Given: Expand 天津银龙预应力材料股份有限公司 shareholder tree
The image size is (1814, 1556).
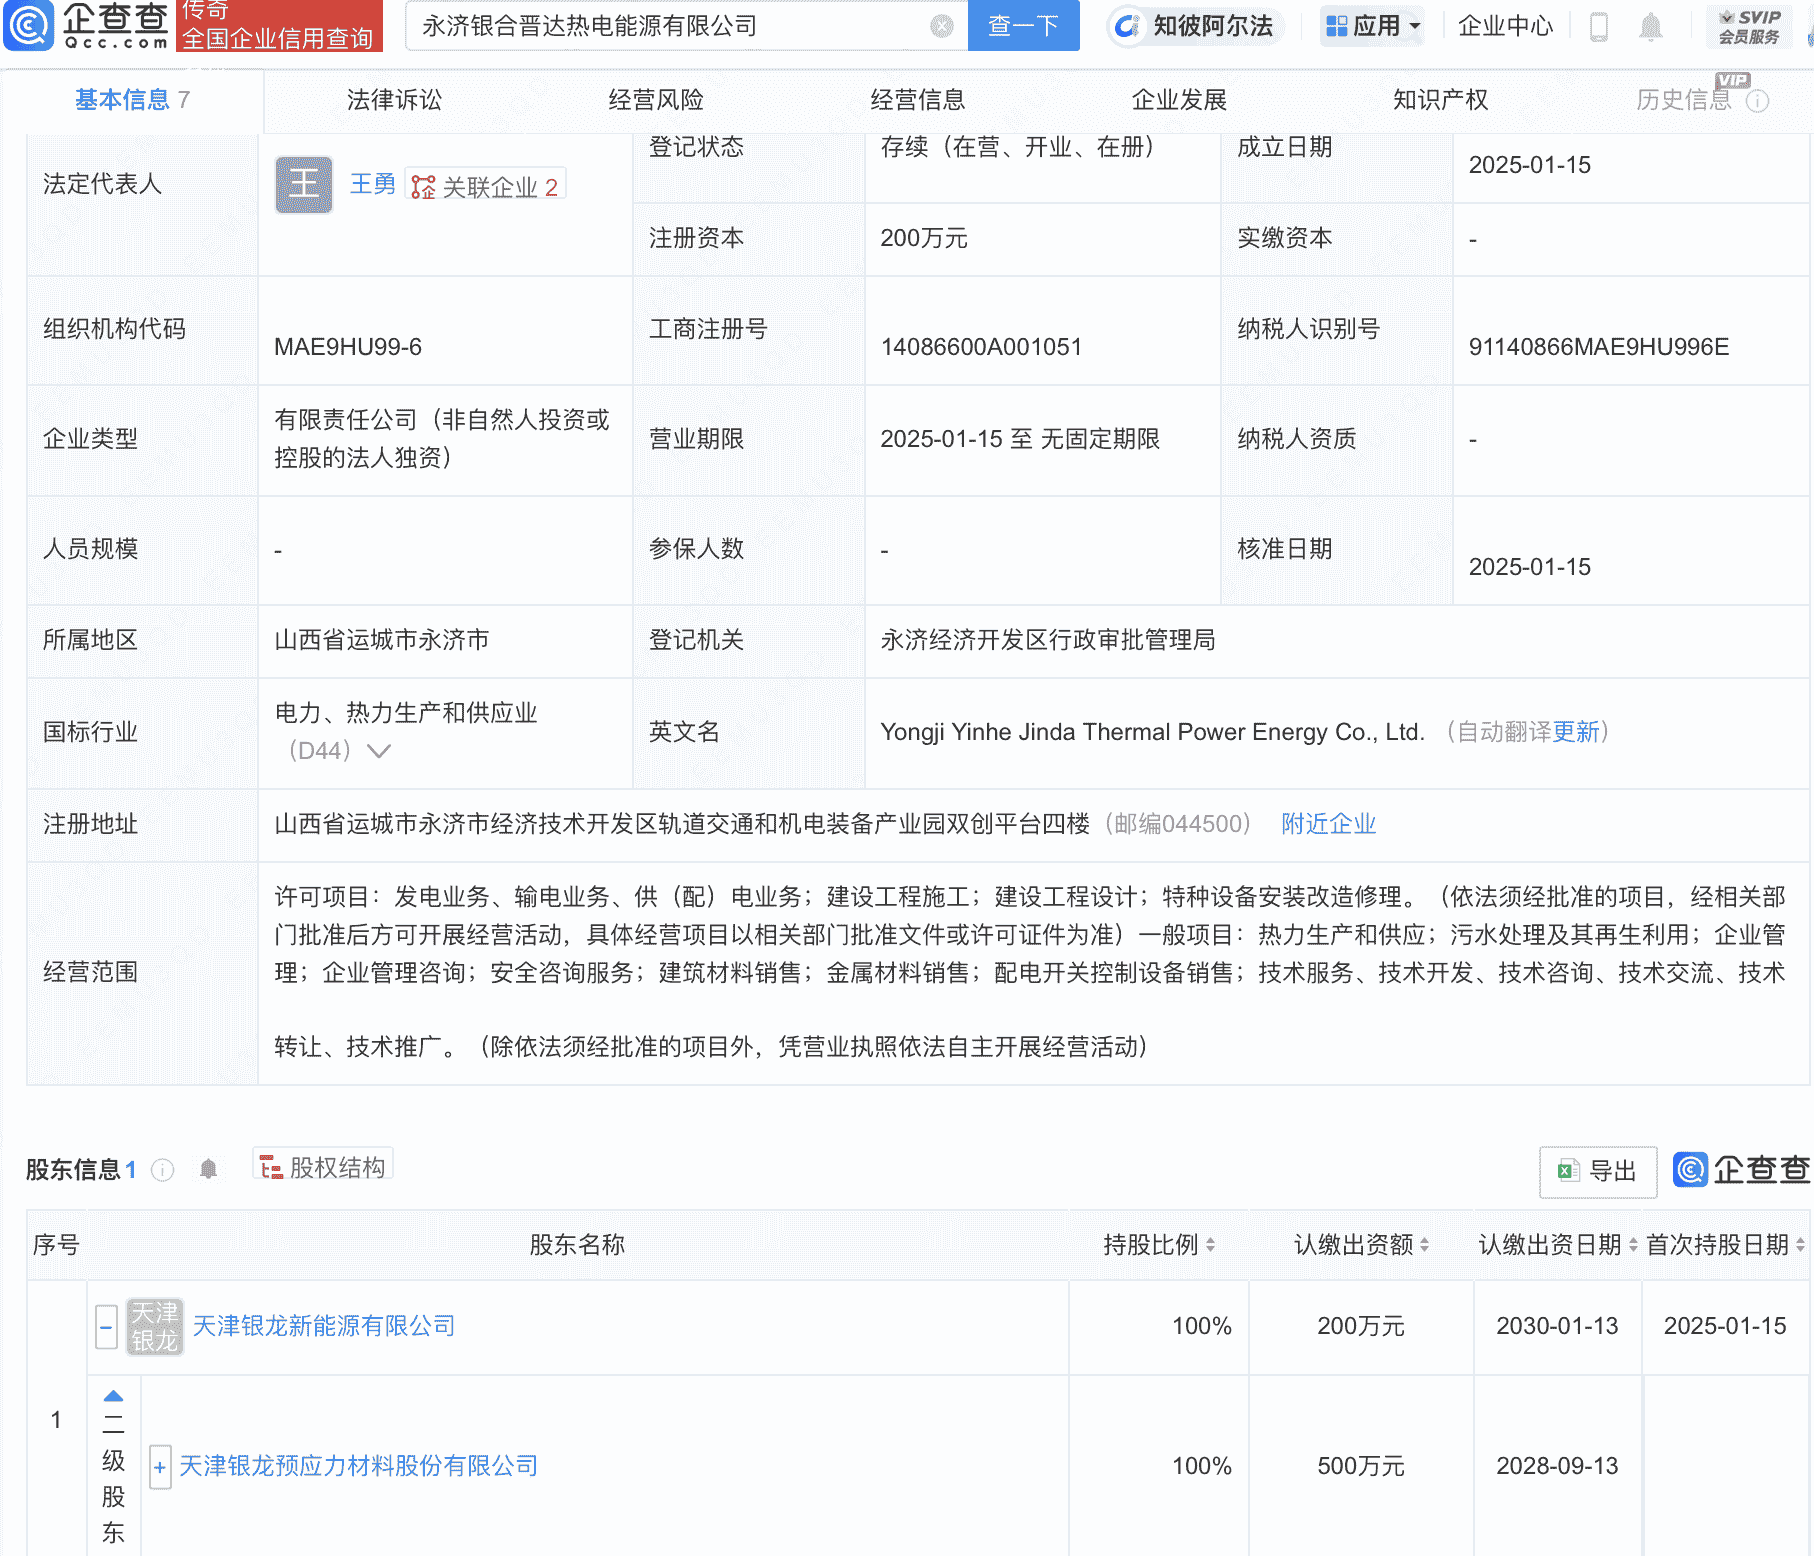Looking at the screenshot, I should (x=160, y=1466).
